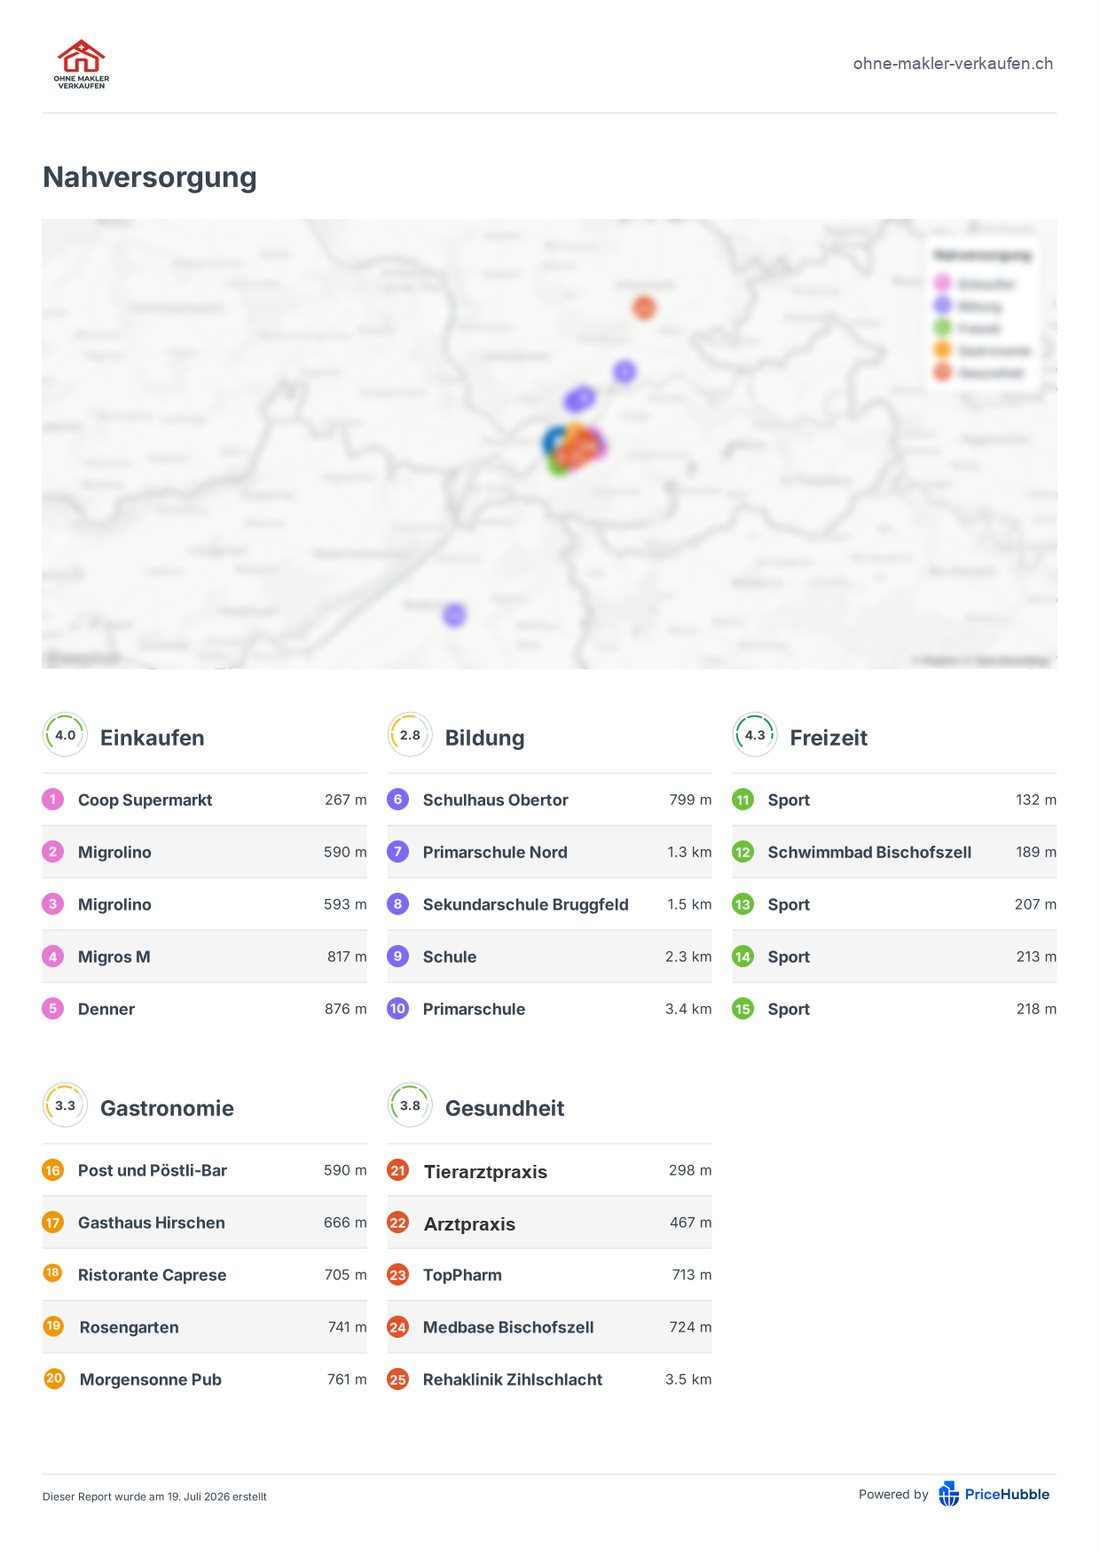The width and height of the screenshot is (1100, 1555).
Task: Click marker 21 beside Tierarztpraxis
Action: (398, 1170)
